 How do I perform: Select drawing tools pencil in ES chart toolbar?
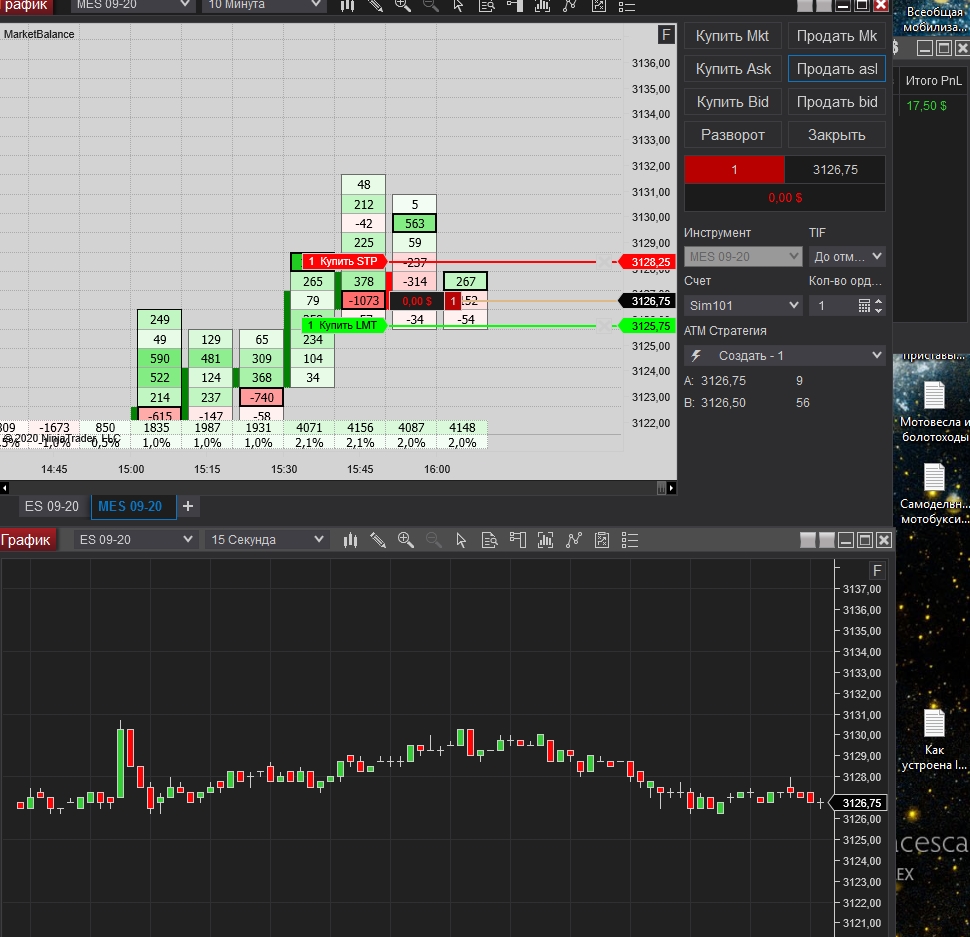(x=378, y=540)
